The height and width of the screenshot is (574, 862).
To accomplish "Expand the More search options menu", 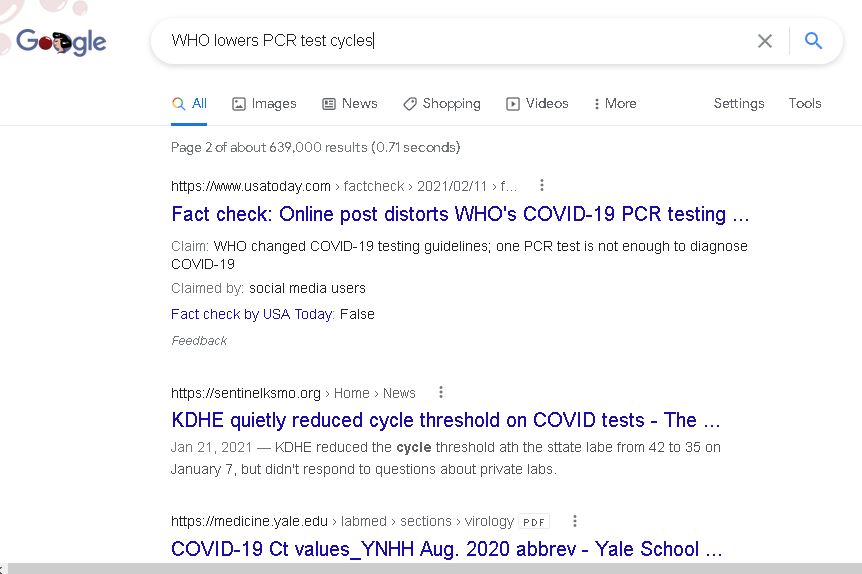I will click(615, 103).
